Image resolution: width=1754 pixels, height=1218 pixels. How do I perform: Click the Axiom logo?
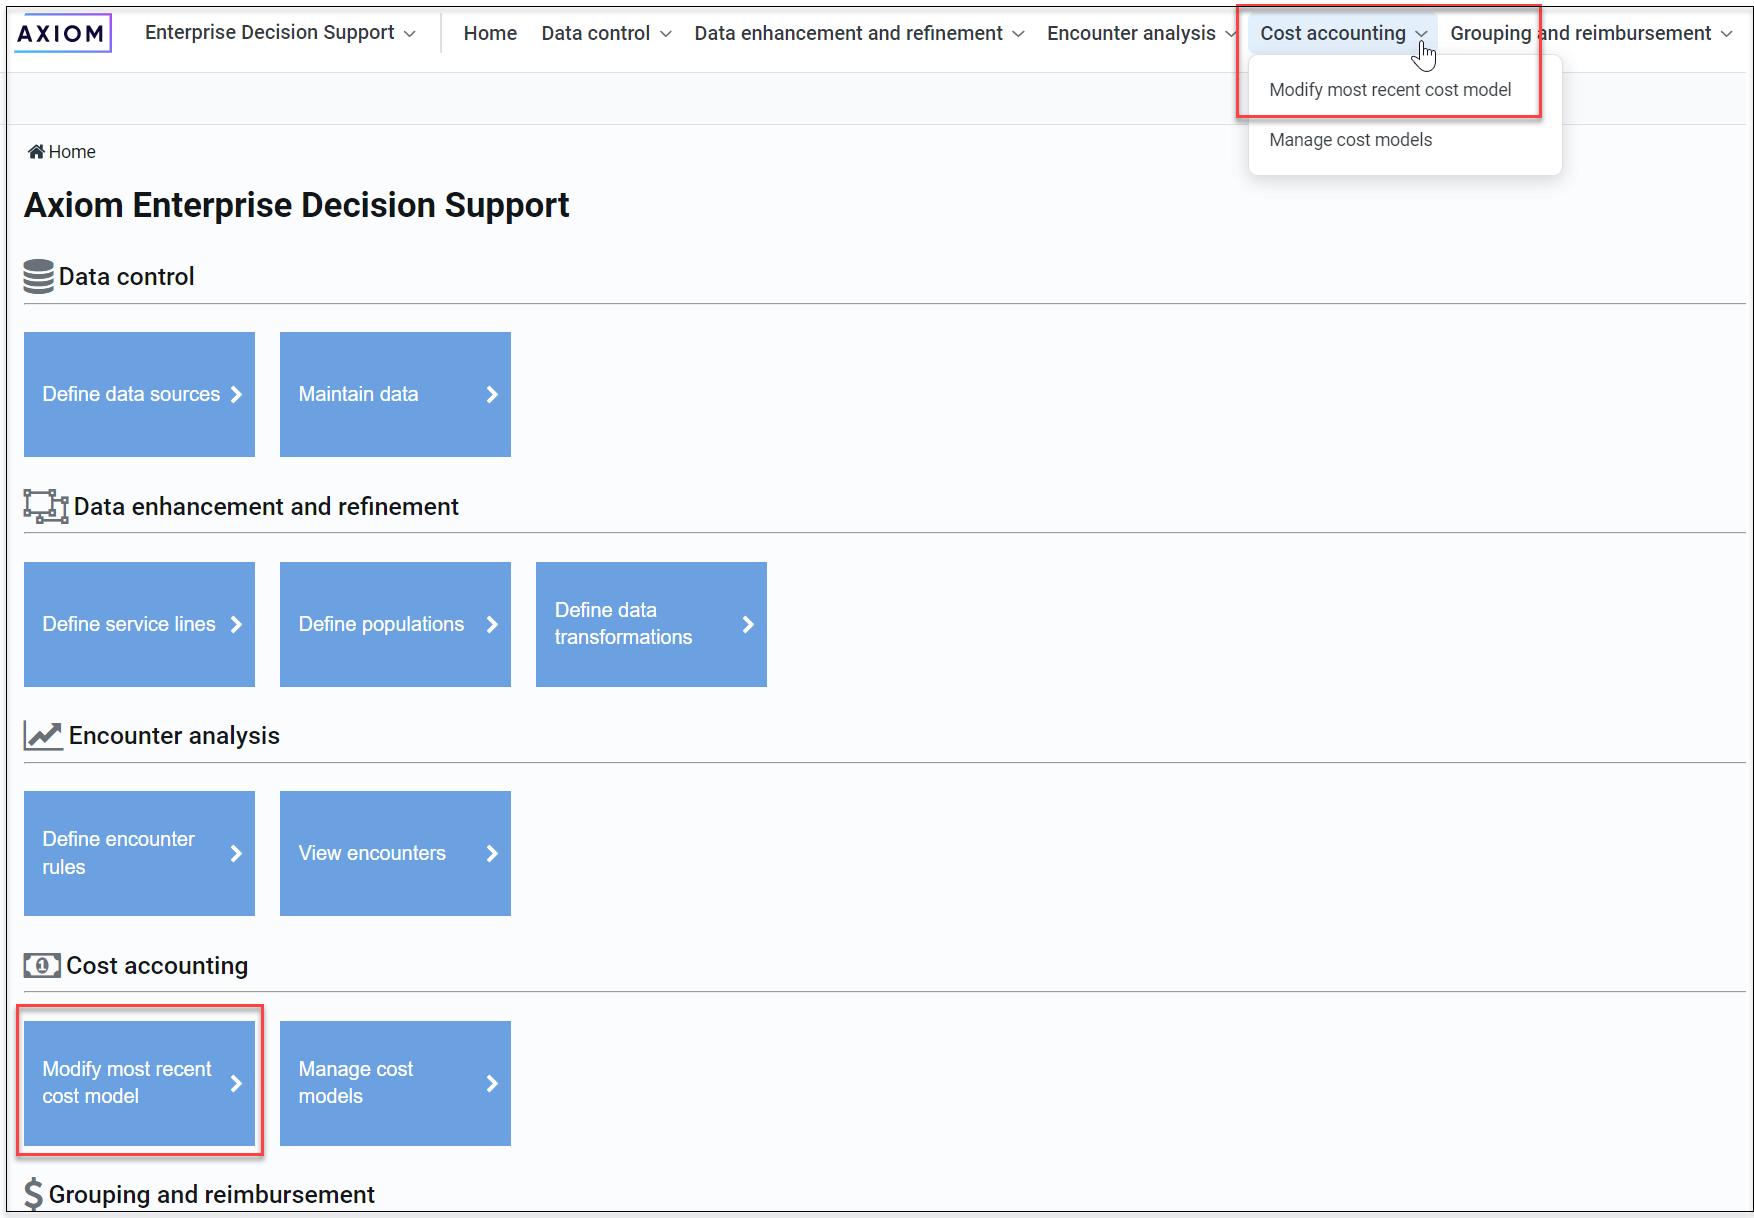[x=62, y=33]
